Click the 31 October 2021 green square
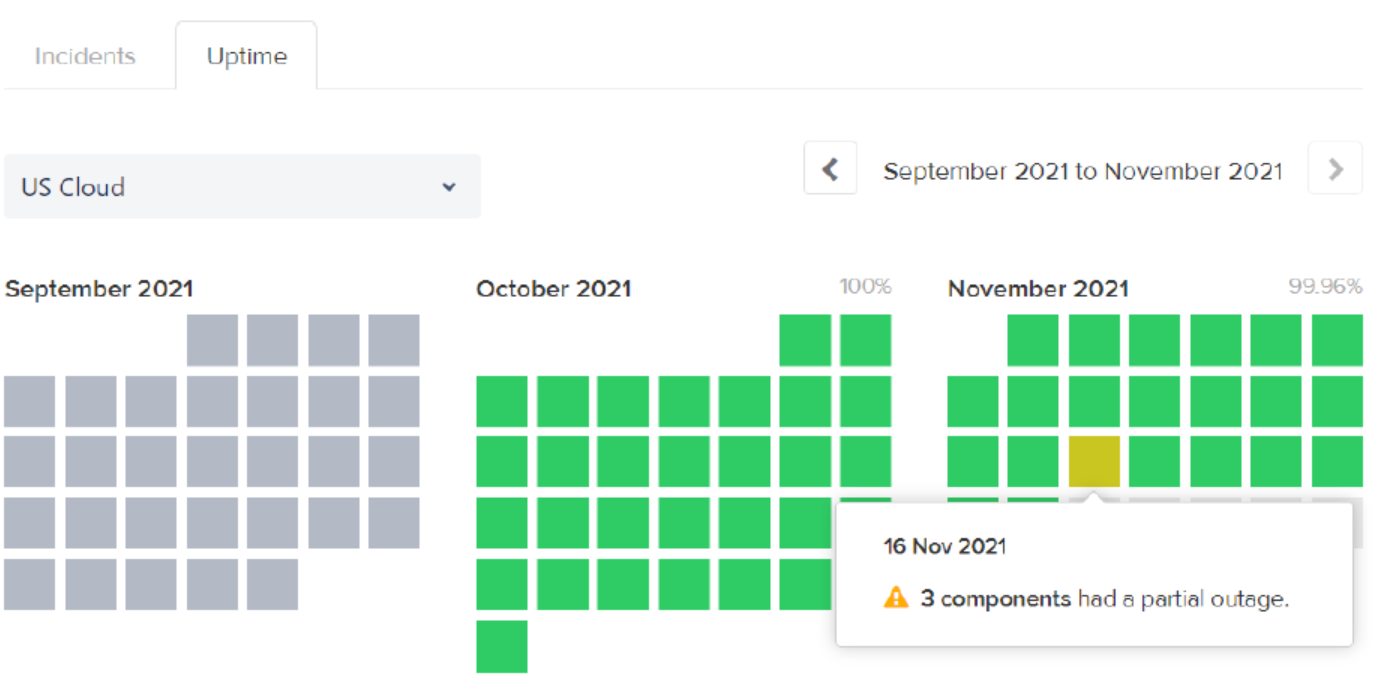The height and width of the screenshot is (691, 1383). point(502,646)
